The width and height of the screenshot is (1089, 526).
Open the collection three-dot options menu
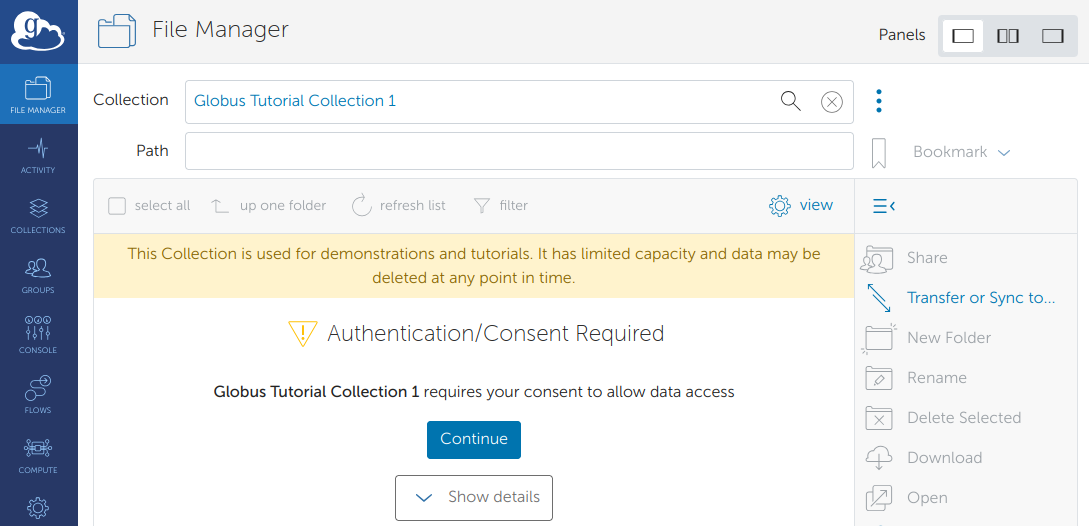[x=879, y=101]
